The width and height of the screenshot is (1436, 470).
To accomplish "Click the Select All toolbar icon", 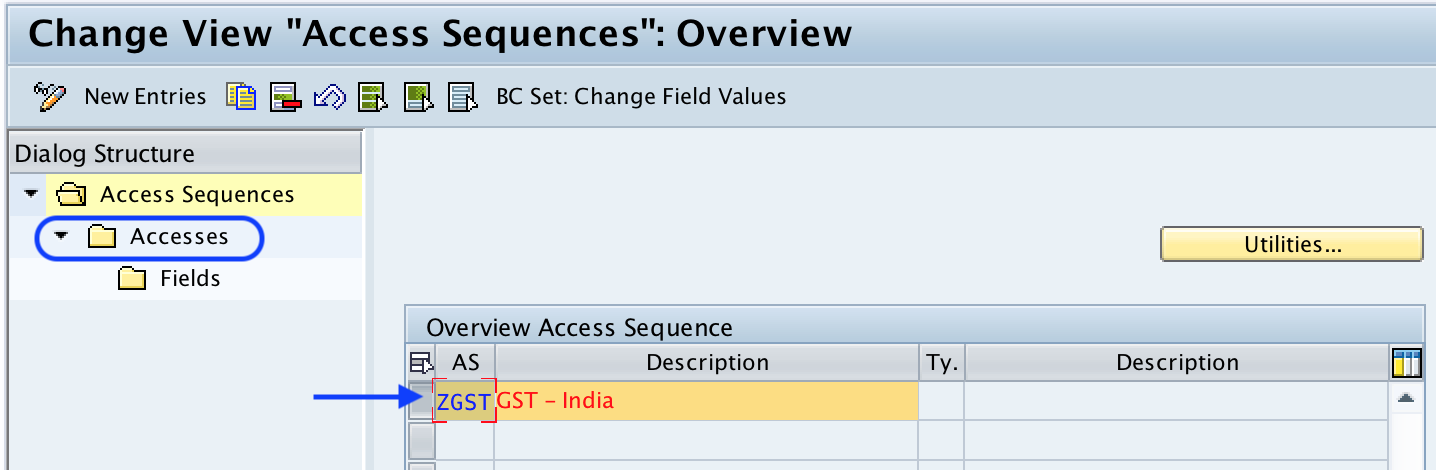I will pos(373,97).
